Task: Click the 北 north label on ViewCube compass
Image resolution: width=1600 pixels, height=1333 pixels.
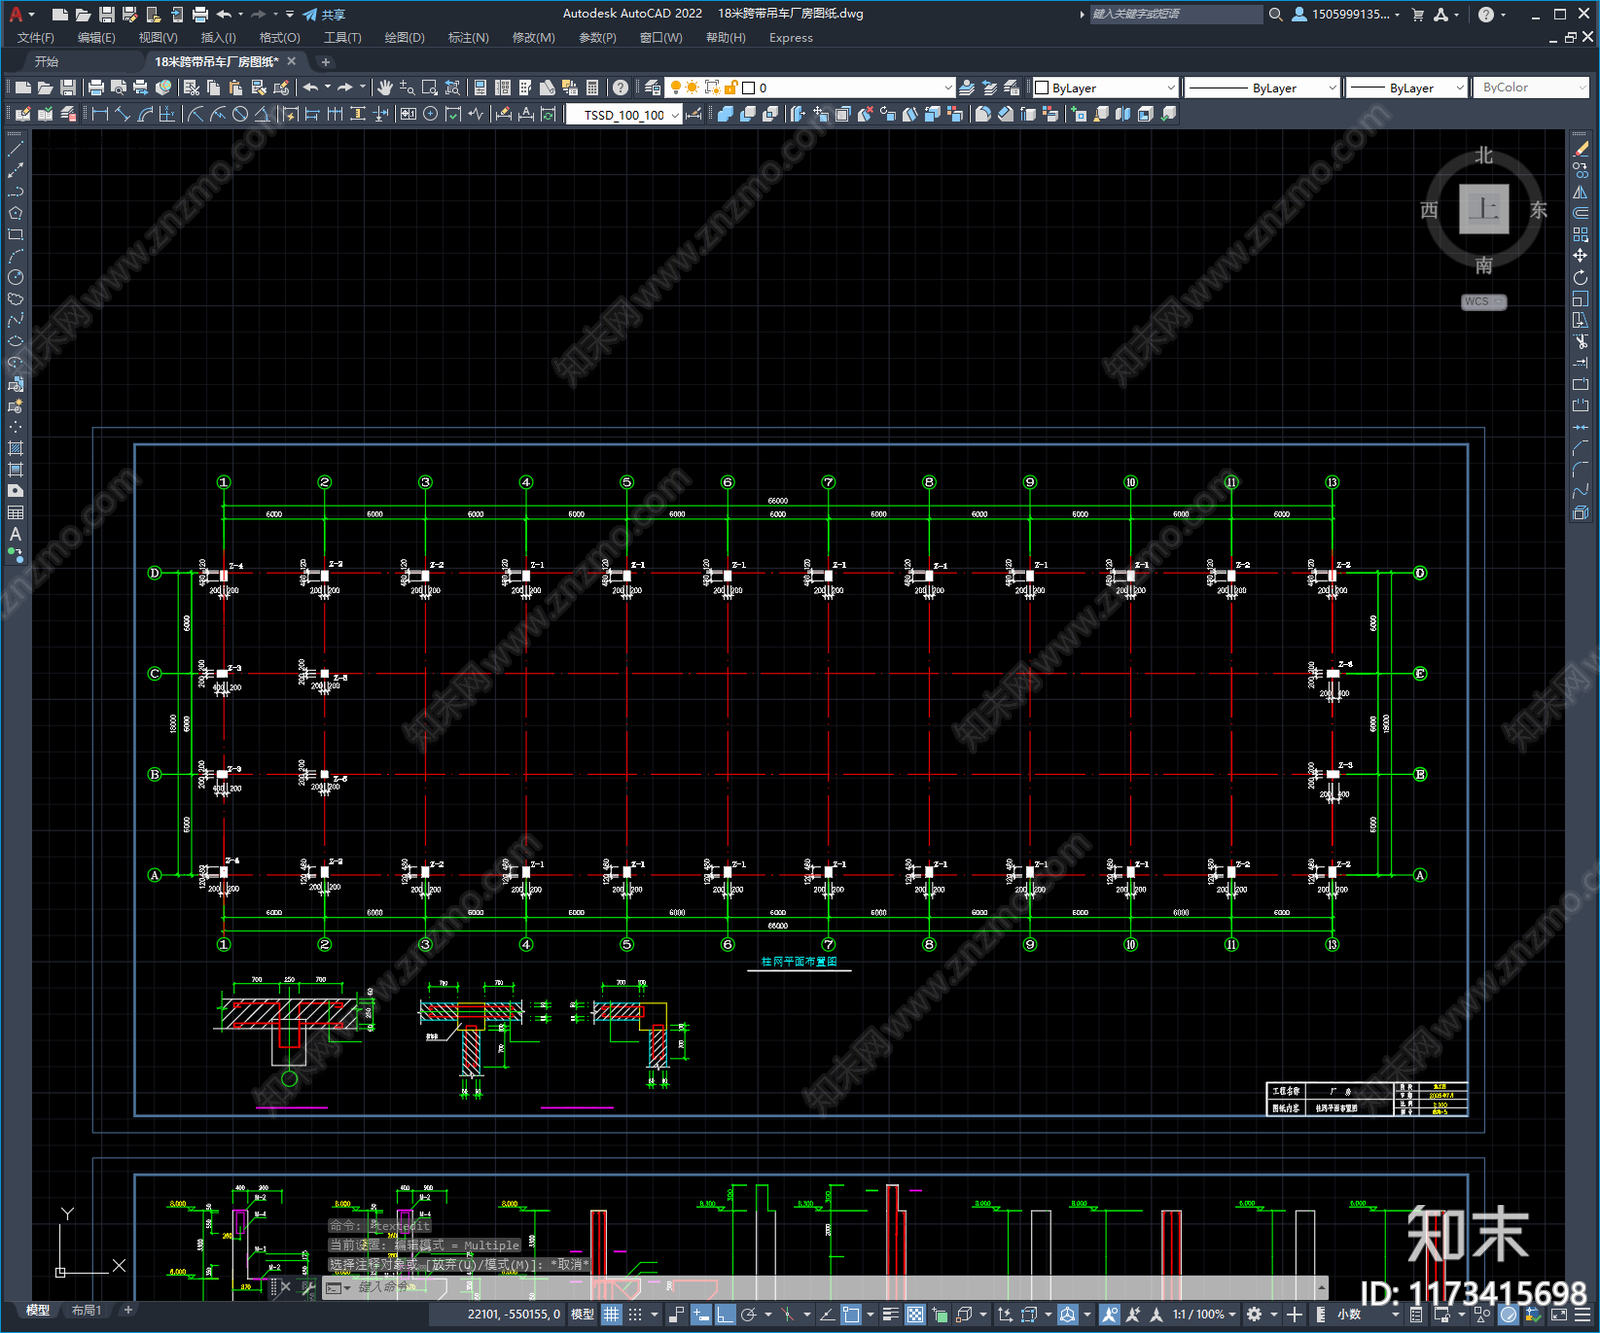Action: (1484, 155)
